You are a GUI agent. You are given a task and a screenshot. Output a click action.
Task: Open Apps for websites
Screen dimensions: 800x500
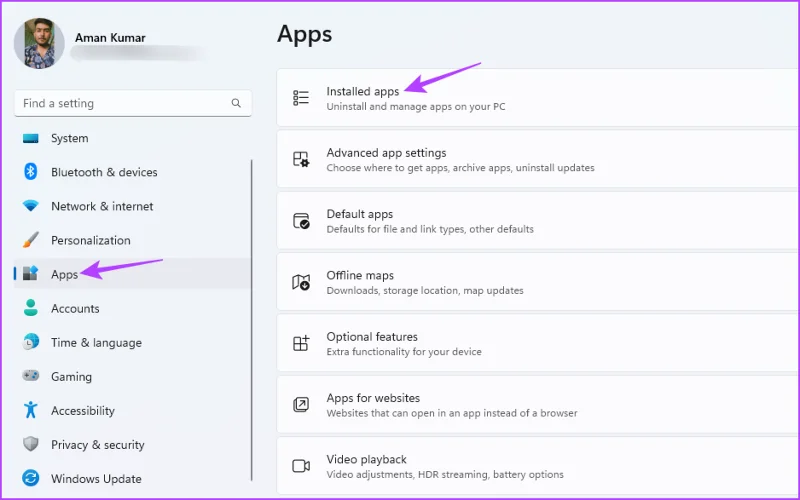[538, 405]
